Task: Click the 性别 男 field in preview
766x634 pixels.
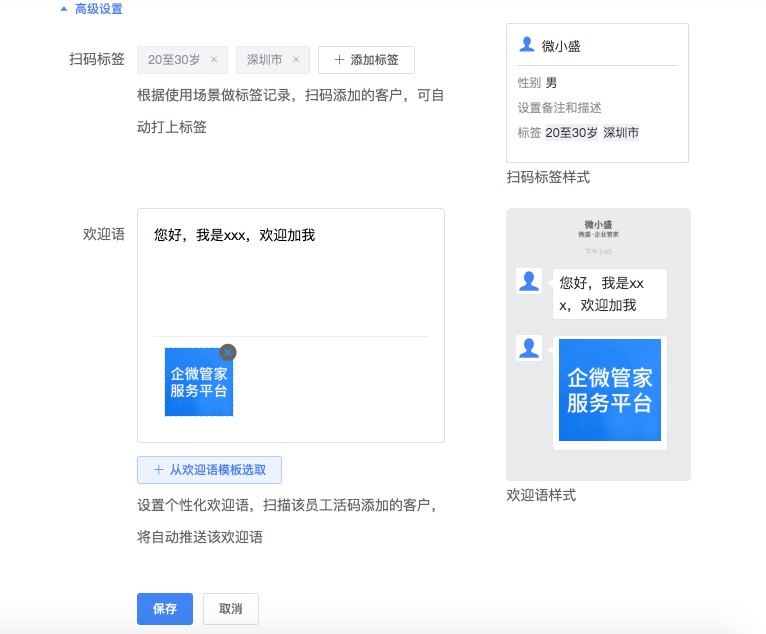Action: point(537,83)
